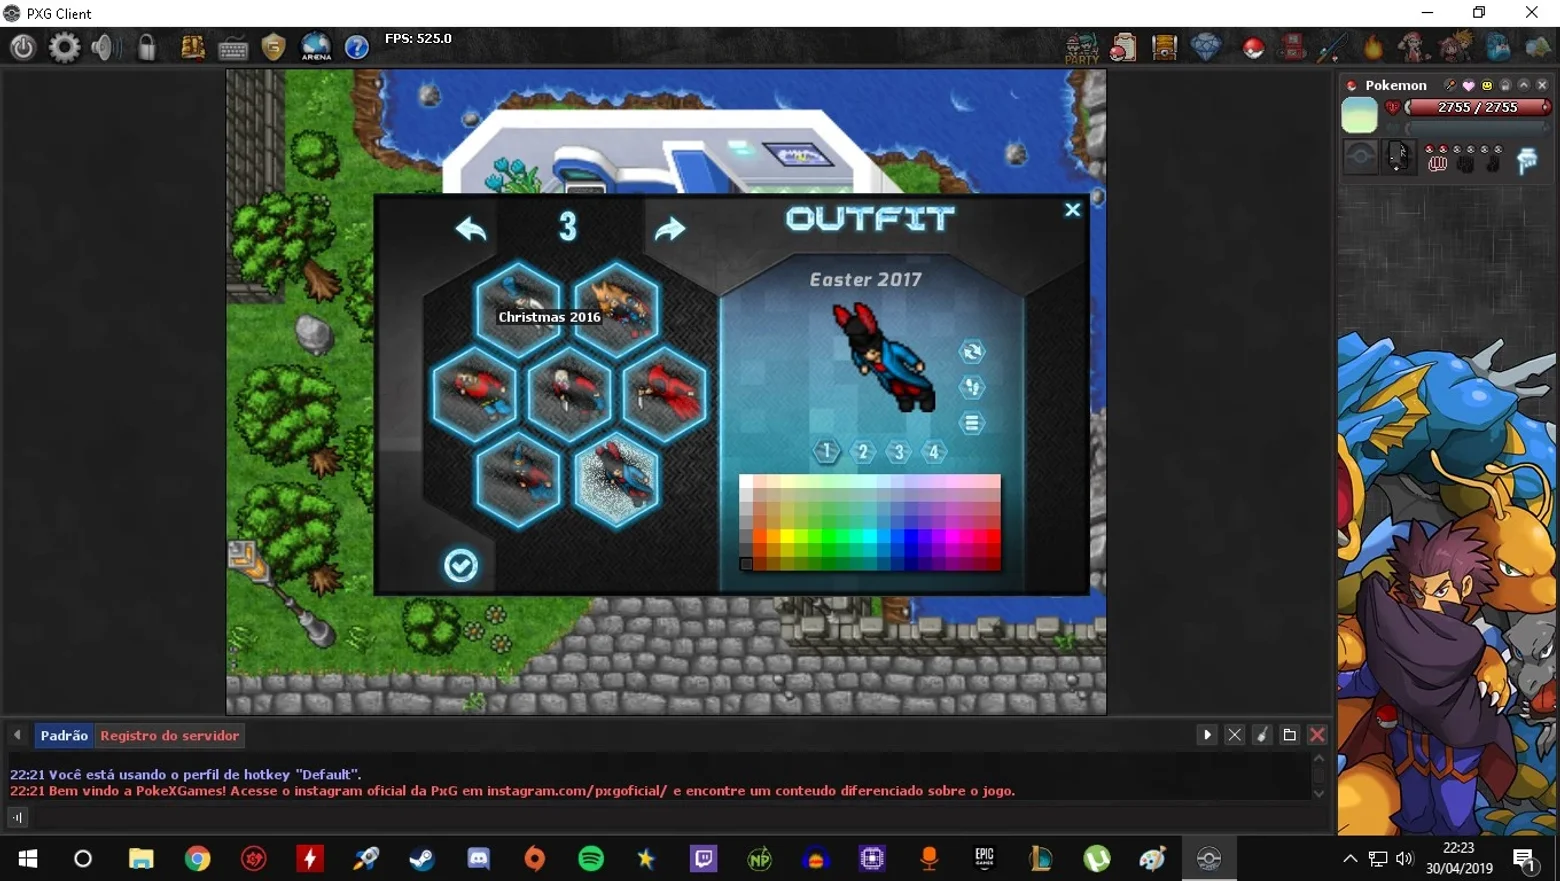This screenshot has height=881, width=1560.
Task: Select outfit color part 2
Action: pos(863,452)
